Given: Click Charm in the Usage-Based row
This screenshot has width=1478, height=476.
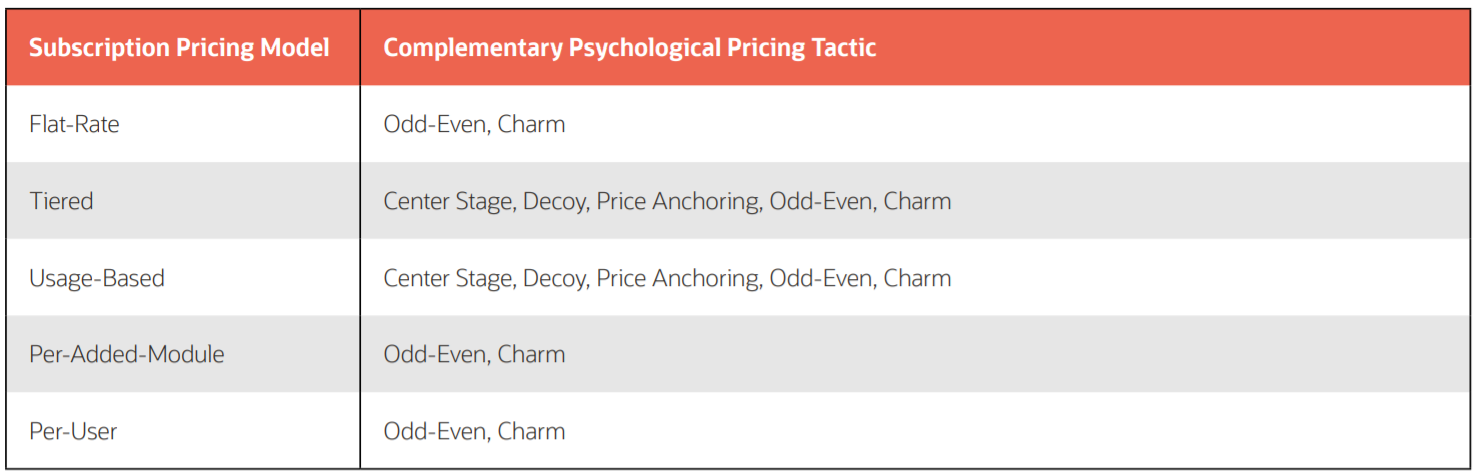Looking at the screenshot, I should [917, 278].
